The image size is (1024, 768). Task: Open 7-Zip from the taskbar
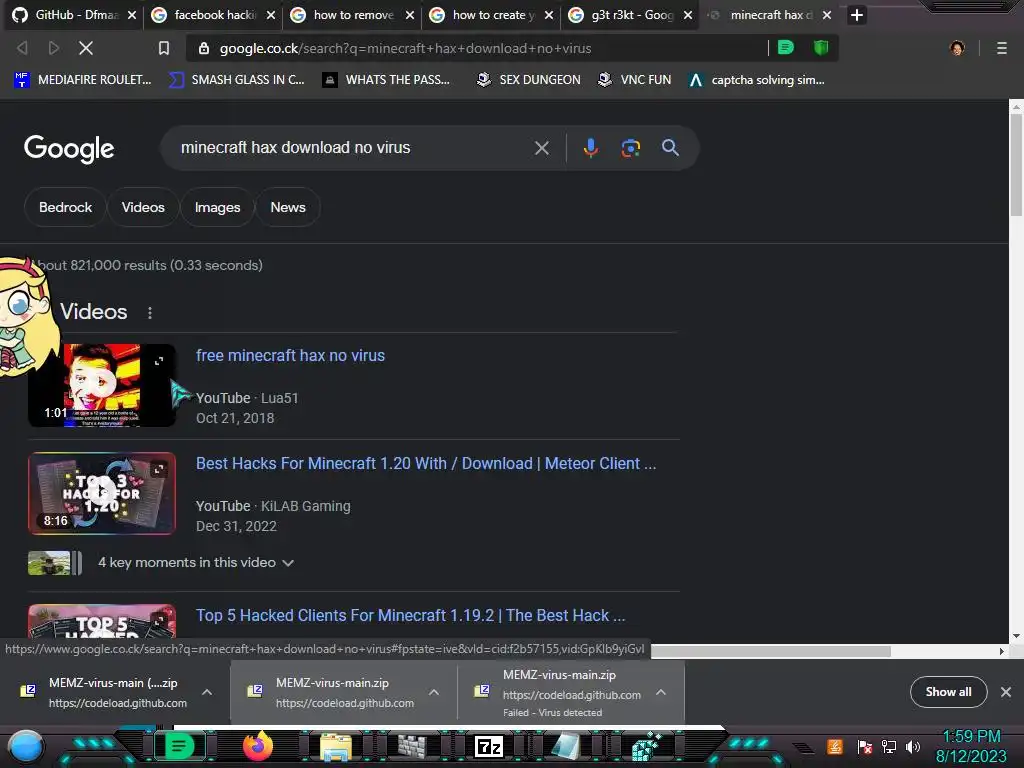(x=489, y=746)
